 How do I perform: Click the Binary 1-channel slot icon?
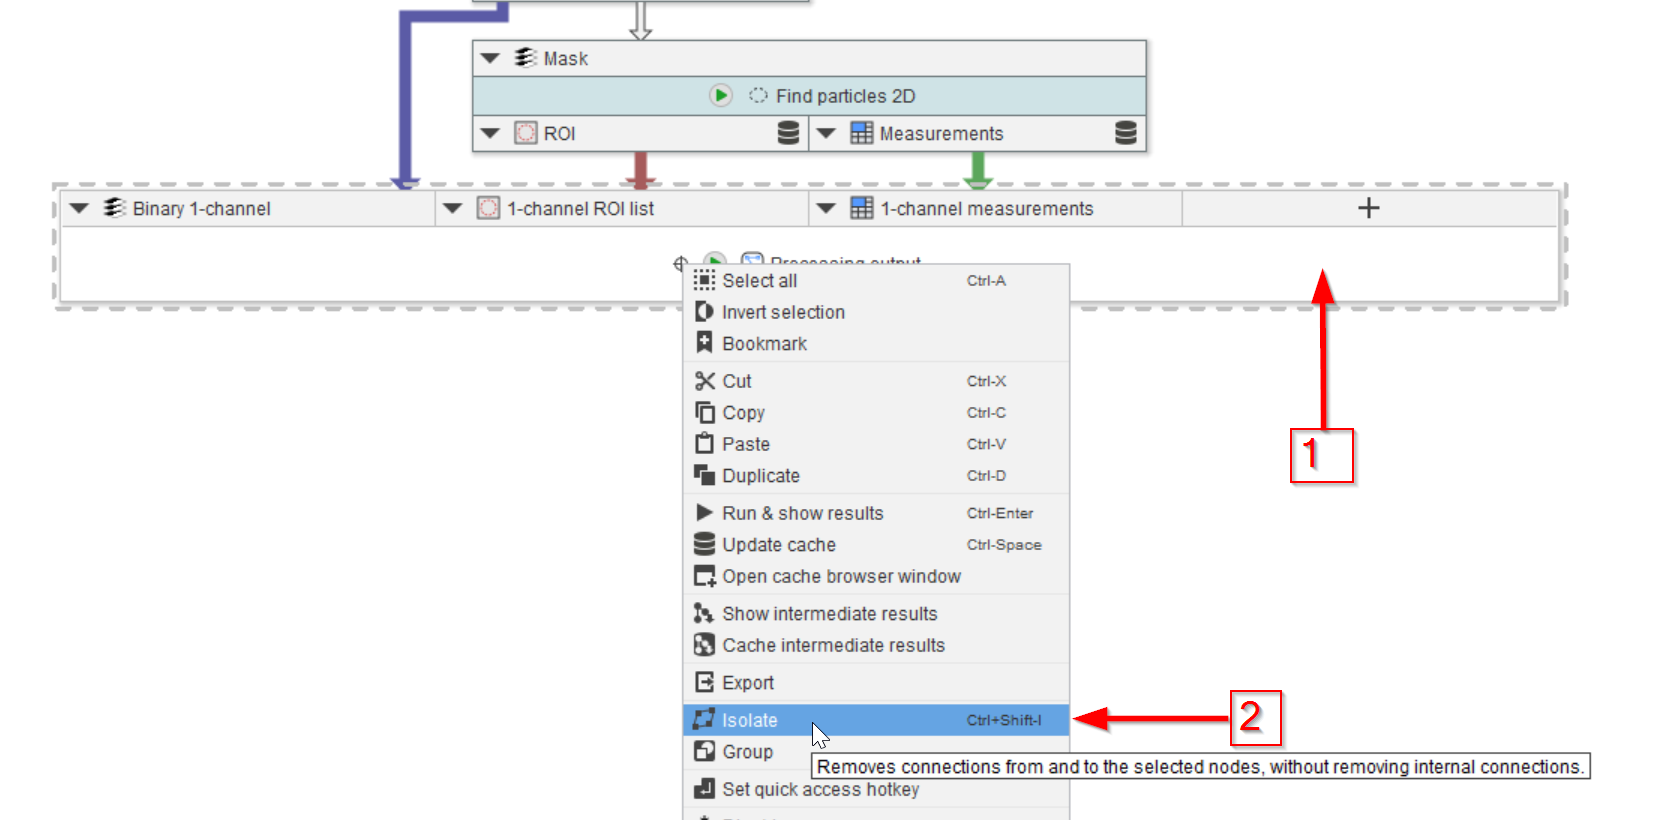click(114, 208)
